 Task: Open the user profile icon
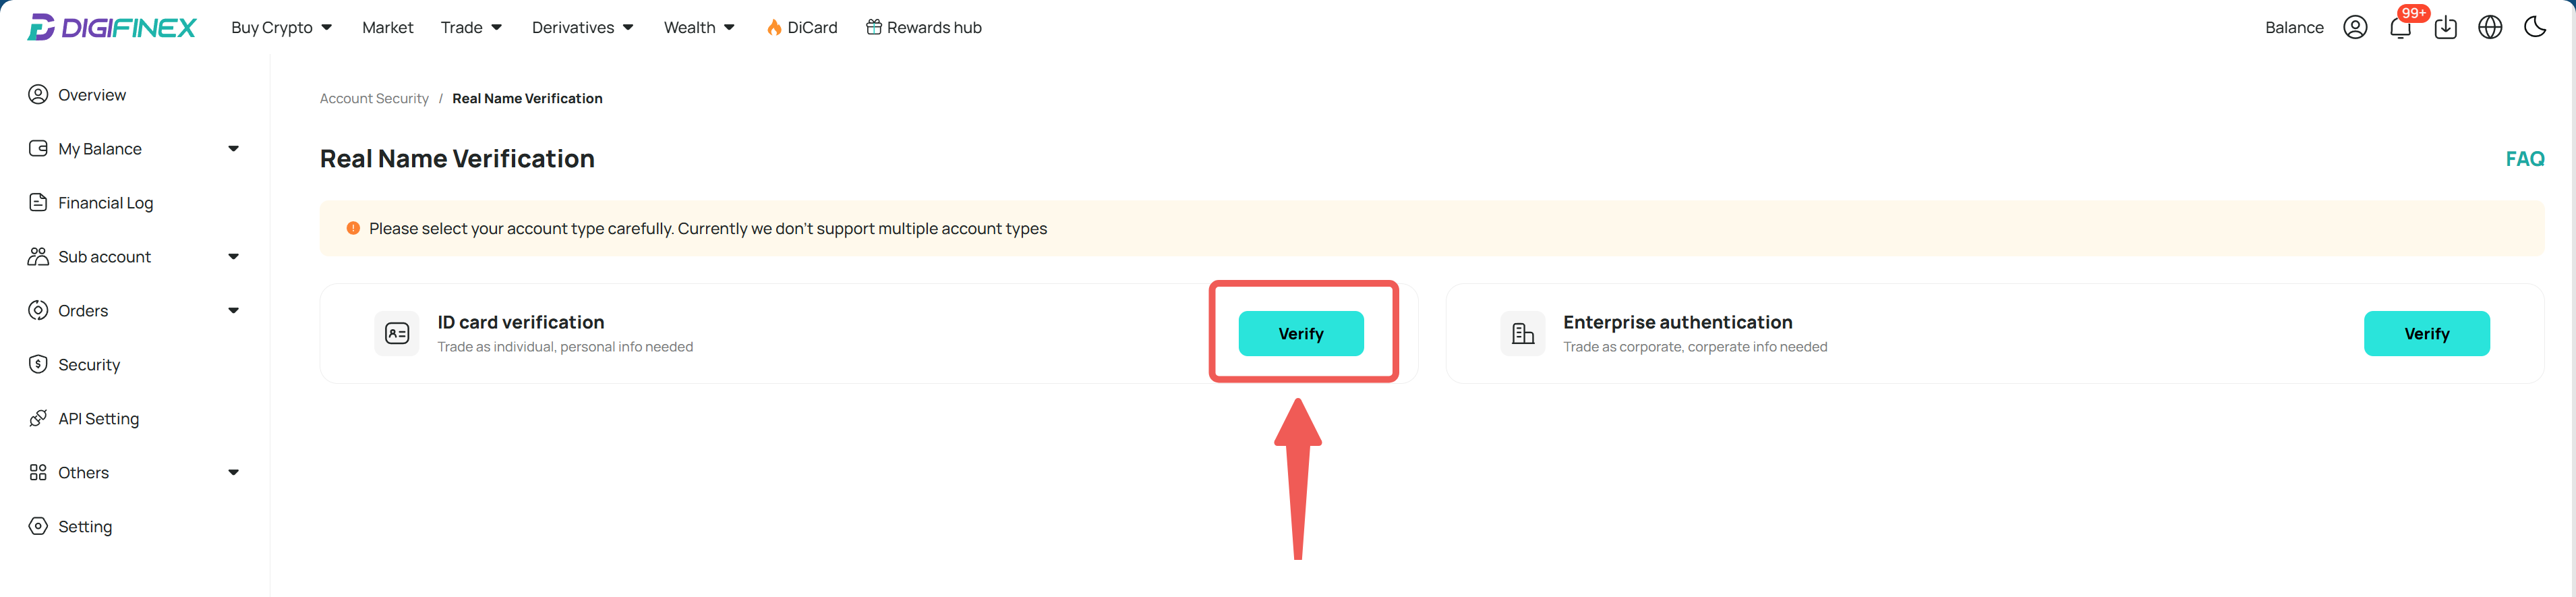point(2355,27)
